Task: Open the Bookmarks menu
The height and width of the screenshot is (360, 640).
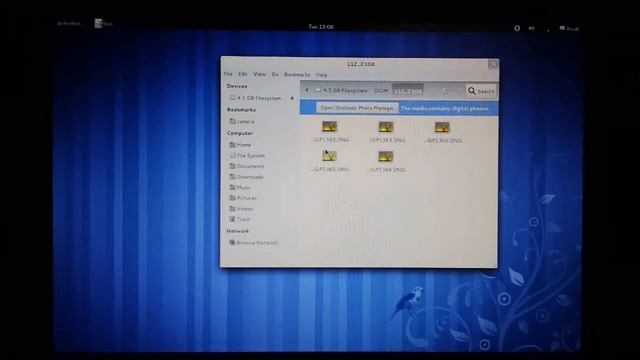Action: (297, 75)
